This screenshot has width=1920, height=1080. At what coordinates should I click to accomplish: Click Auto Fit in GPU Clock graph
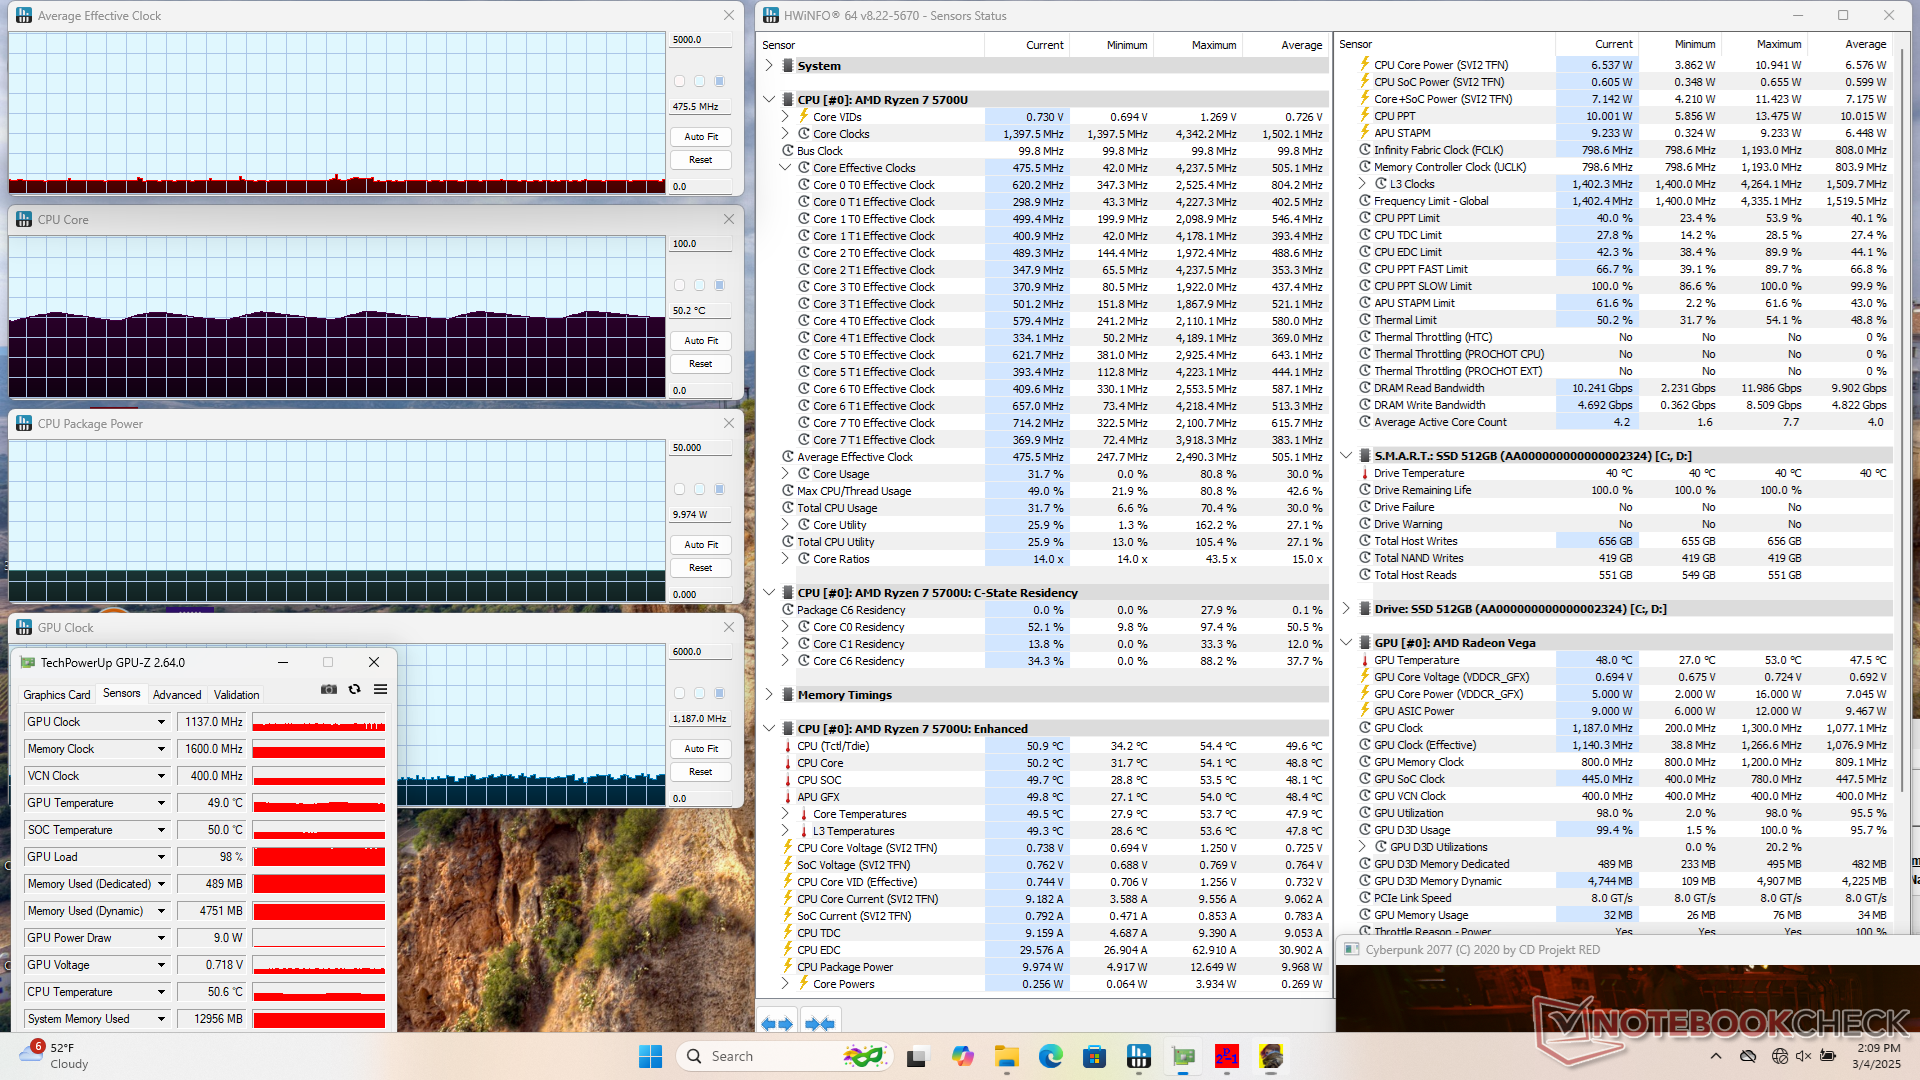click(701, 748)
